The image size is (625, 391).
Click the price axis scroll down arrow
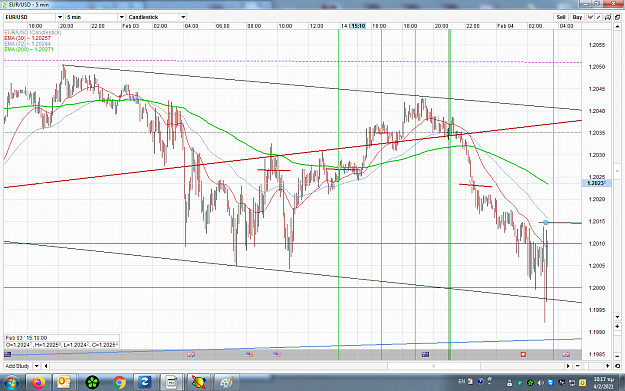[617, 317]
